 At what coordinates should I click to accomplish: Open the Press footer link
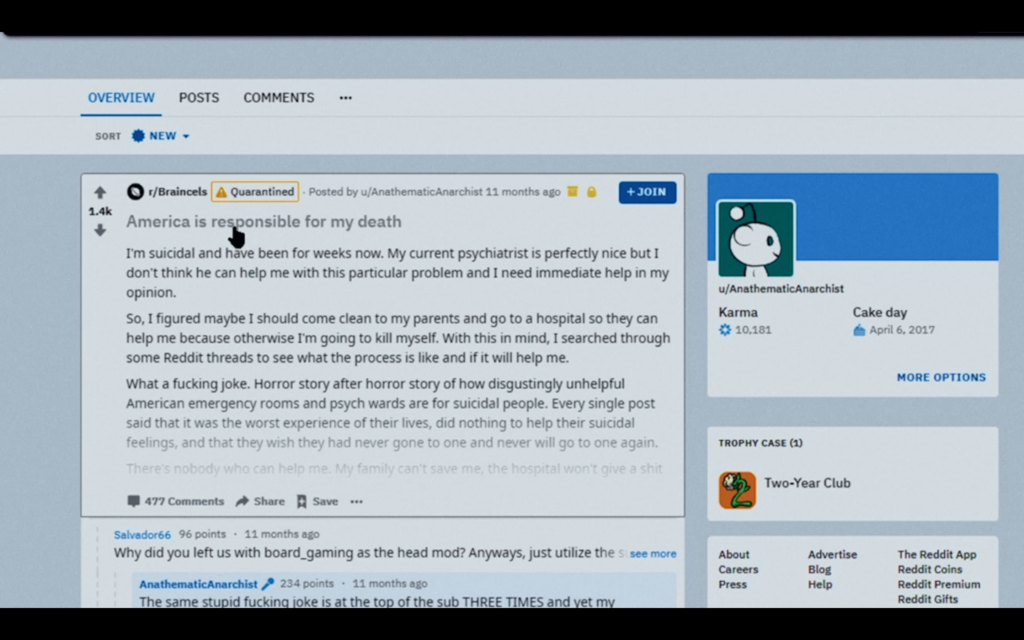(x=733, y=584)
